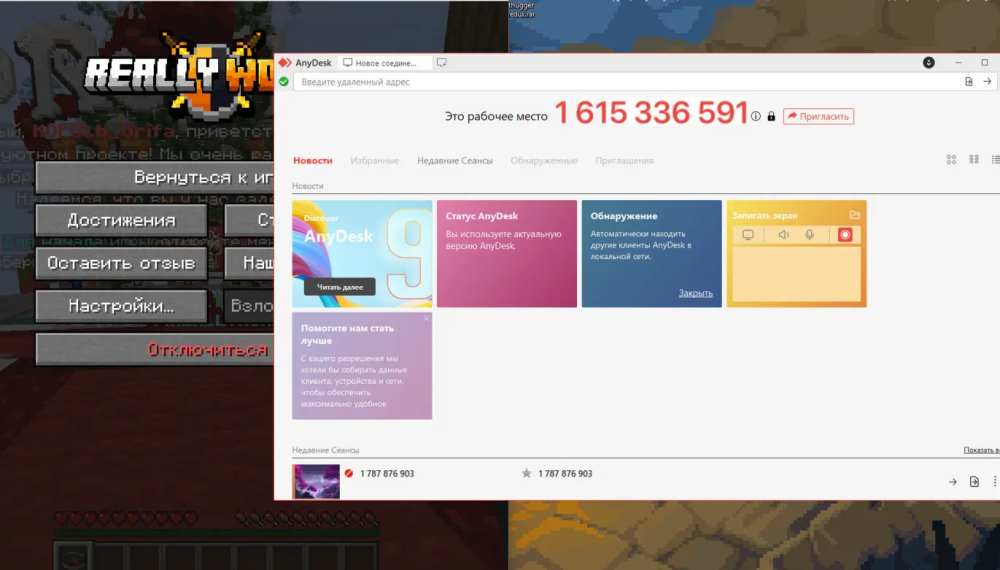
Task: Switch to the 'Обнаруженные' tab
Action: pos(544,161)
